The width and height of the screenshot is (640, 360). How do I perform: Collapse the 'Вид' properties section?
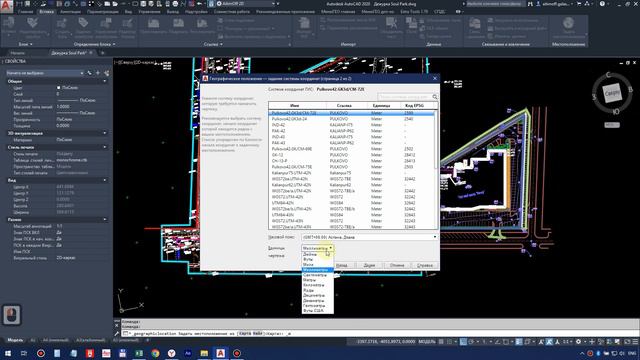point(104,180)
